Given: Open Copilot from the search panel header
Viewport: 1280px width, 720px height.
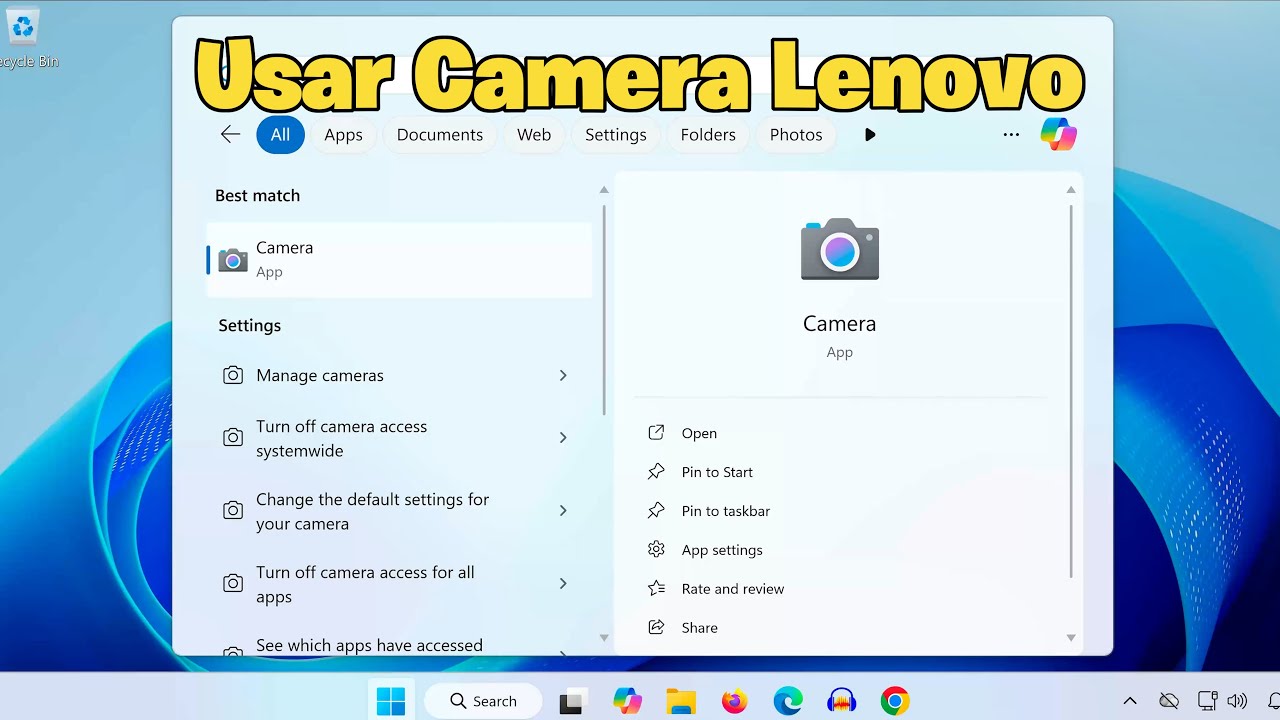Looking at the screenshot, I should point(1059,134).
